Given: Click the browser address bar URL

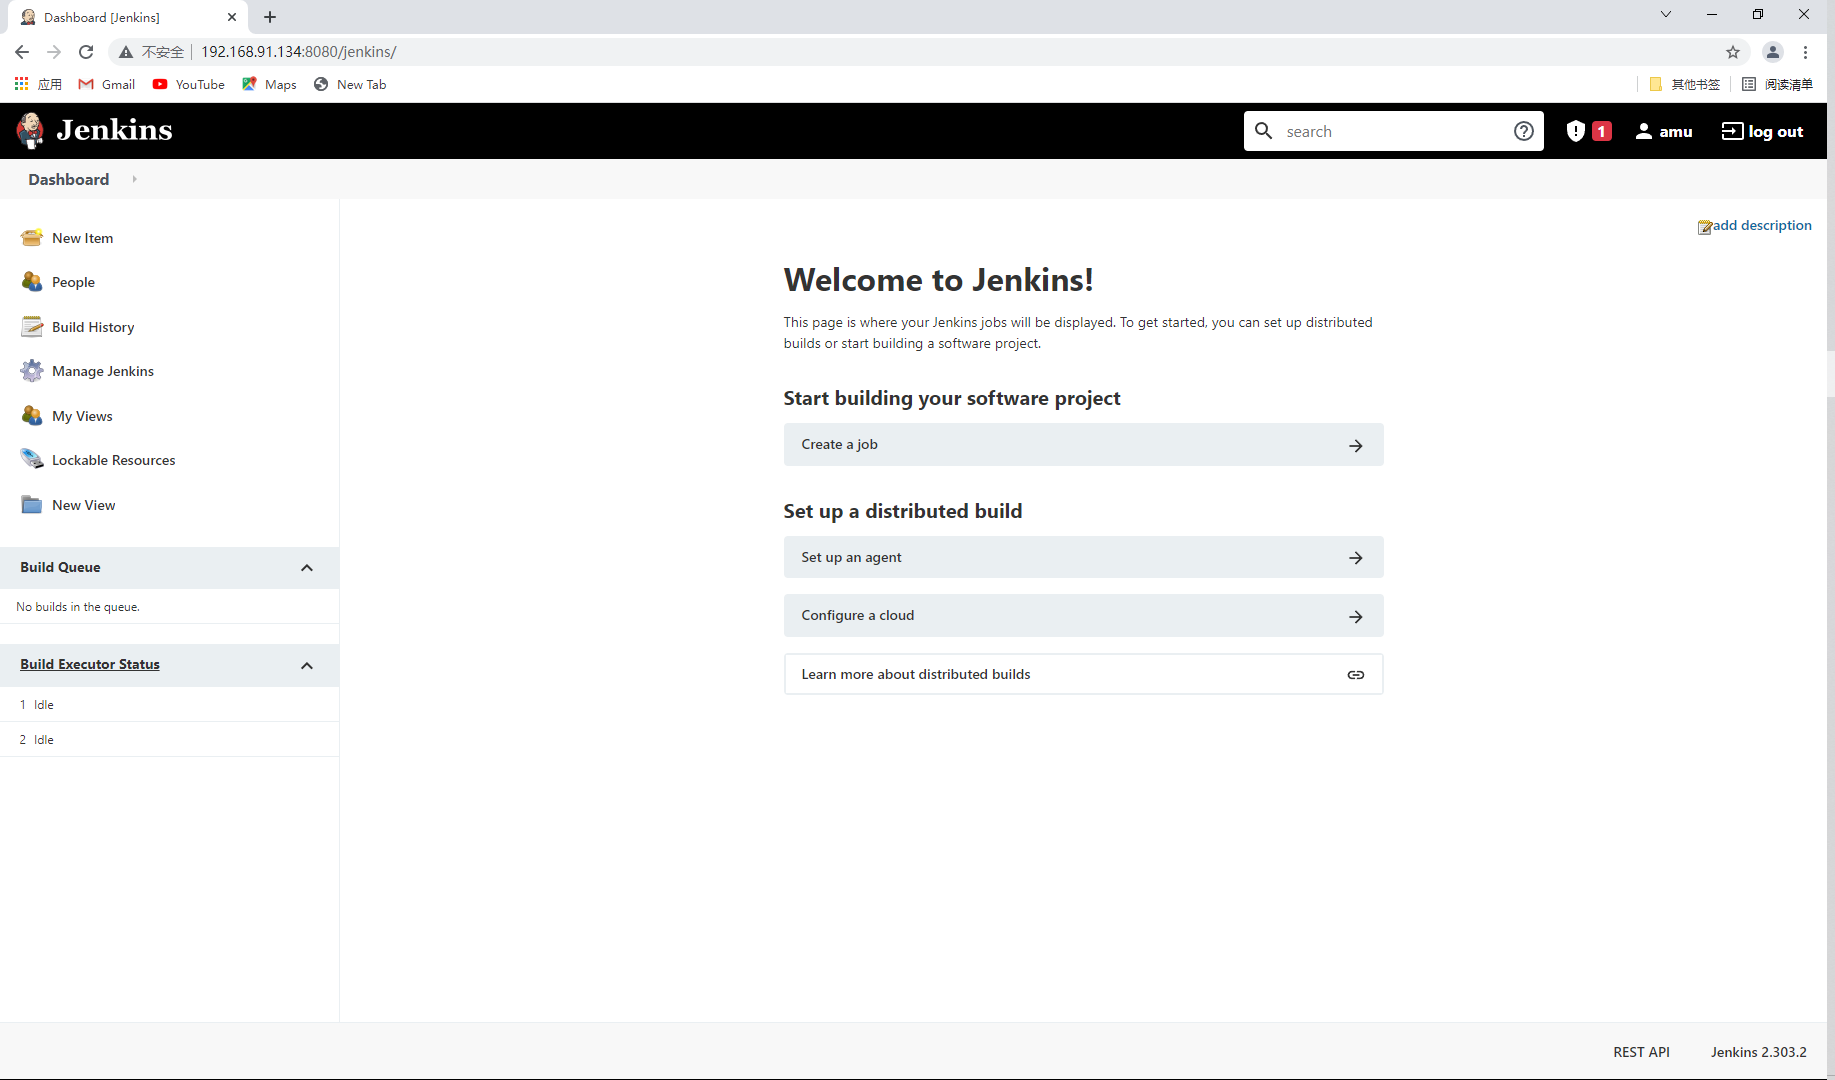Looking at the screenshot, I should (x=298, y=52).
